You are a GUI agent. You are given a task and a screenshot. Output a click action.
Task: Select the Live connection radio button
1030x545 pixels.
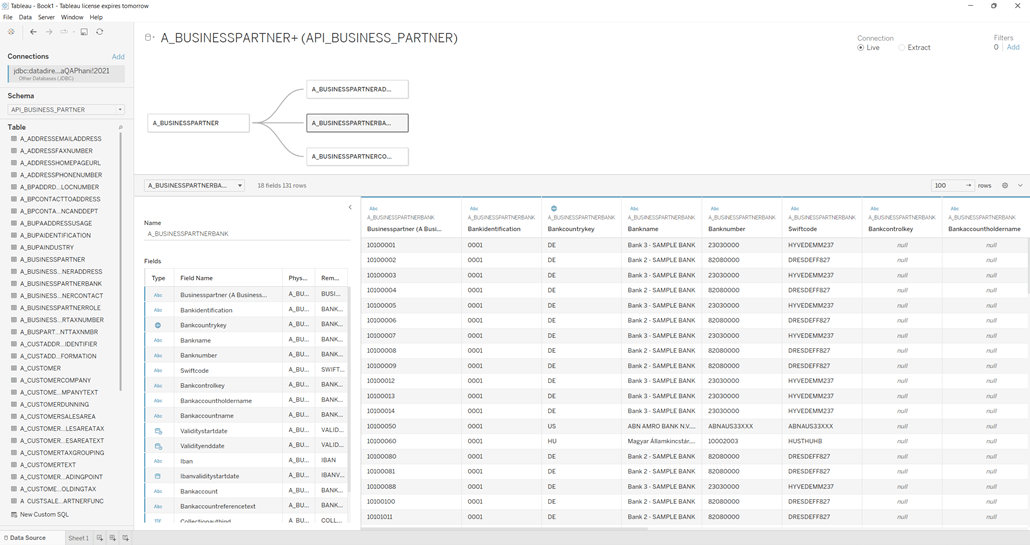coord(861,48)
